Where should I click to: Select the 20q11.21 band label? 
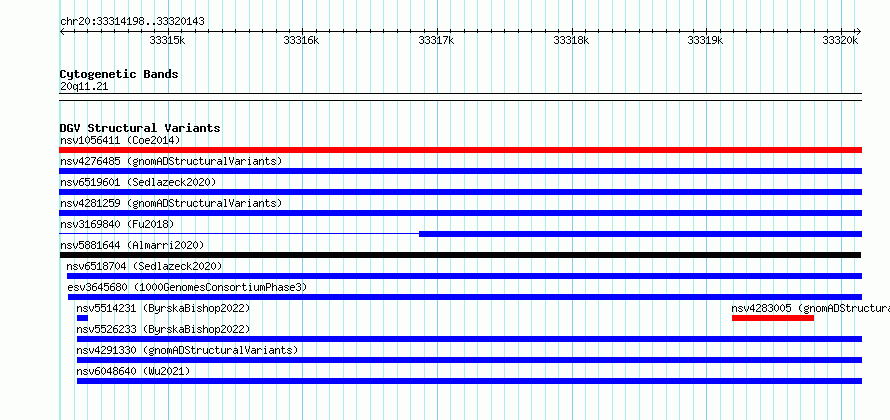[x=83, y=86]
